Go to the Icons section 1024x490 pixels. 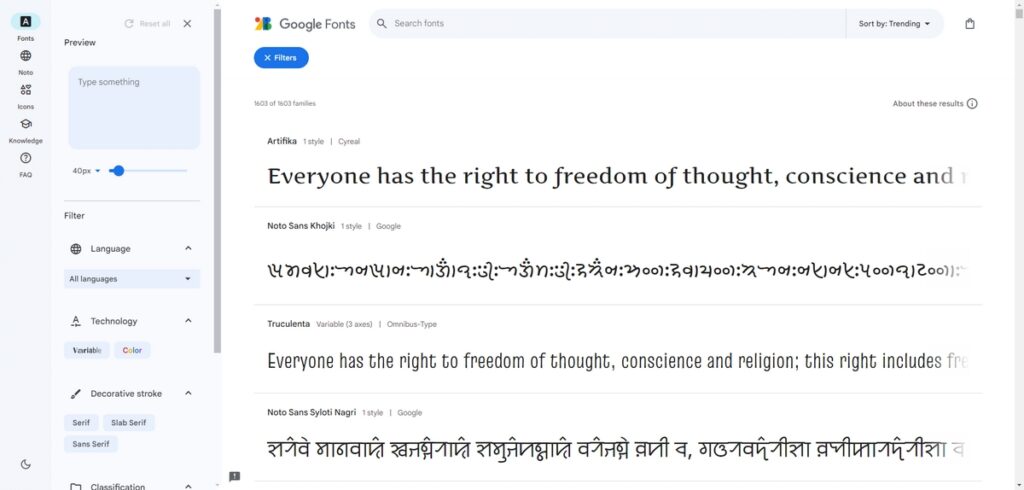pos(25,90)
